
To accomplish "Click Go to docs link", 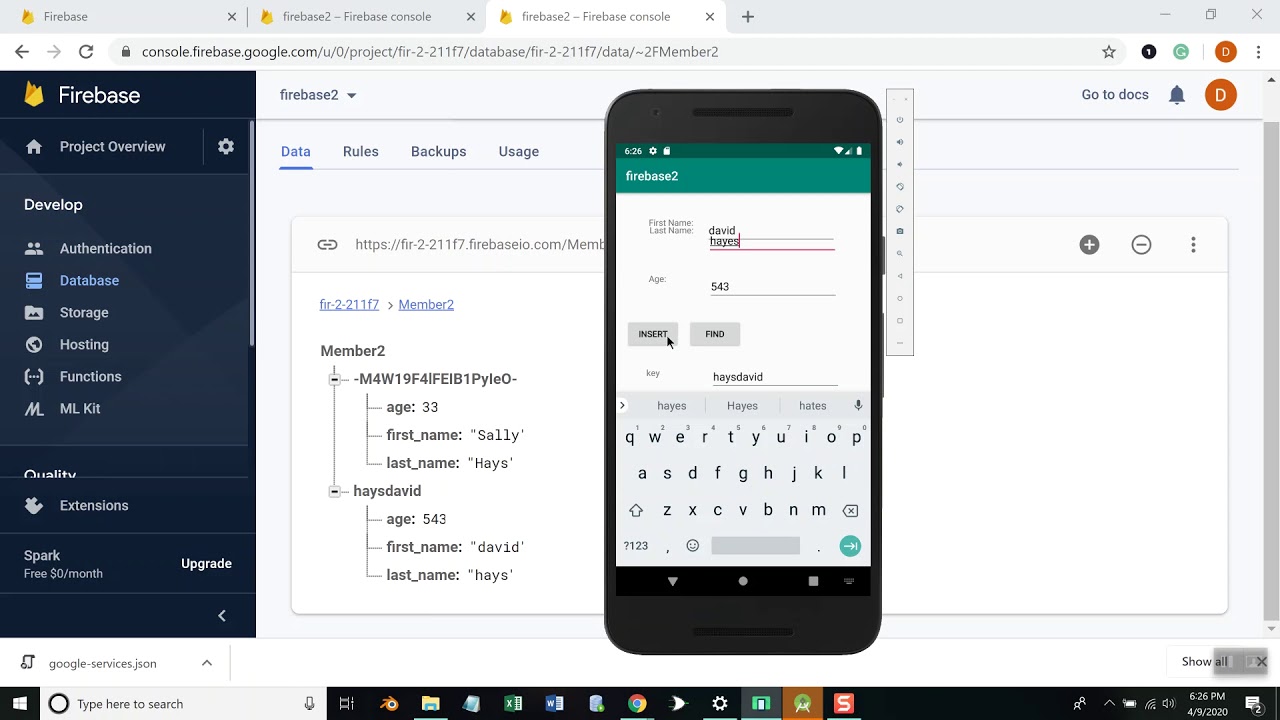I will coord(1115,95).
